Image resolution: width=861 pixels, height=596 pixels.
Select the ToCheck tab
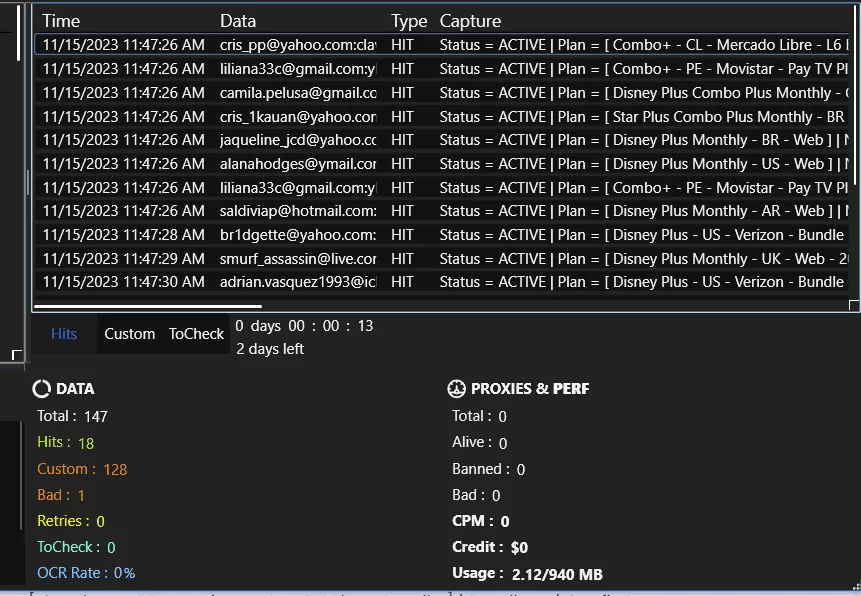point(196,334)
